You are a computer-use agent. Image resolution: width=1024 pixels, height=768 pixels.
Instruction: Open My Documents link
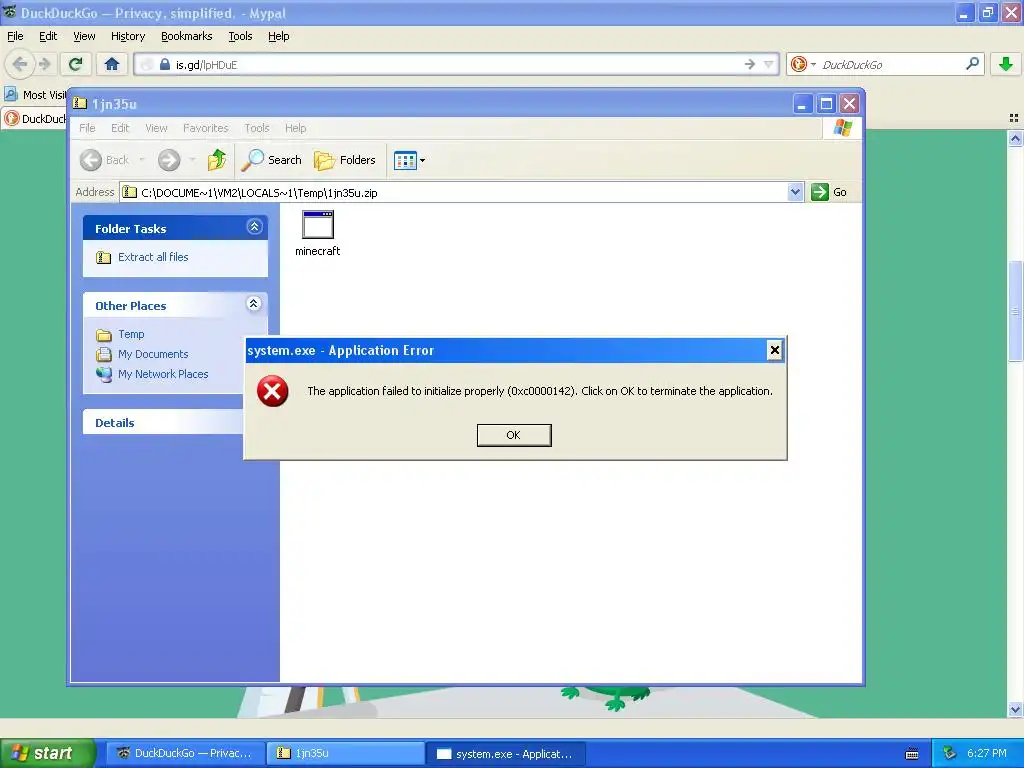point(153,354)
